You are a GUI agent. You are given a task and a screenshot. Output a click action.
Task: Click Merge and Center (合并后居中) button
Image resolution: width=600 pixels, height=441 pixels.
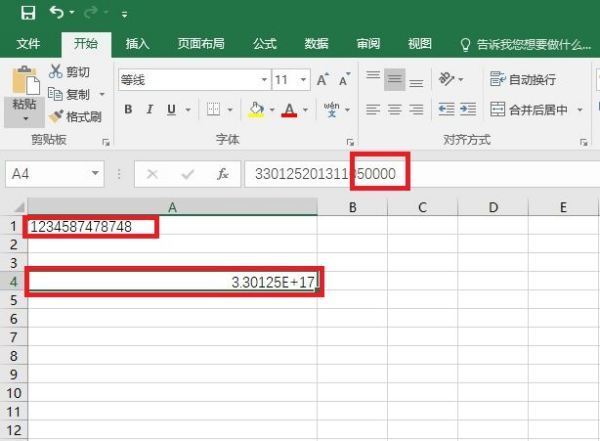point(530,110)
